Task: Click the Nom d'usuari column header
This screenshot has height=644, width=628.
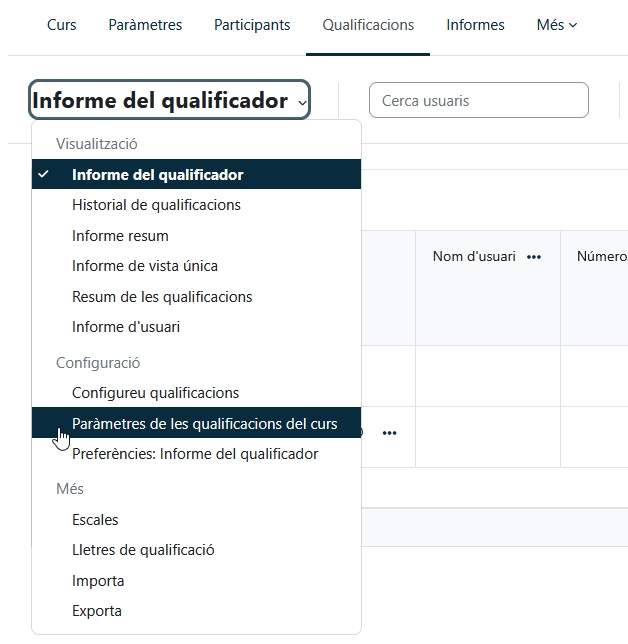Action: 474,257
